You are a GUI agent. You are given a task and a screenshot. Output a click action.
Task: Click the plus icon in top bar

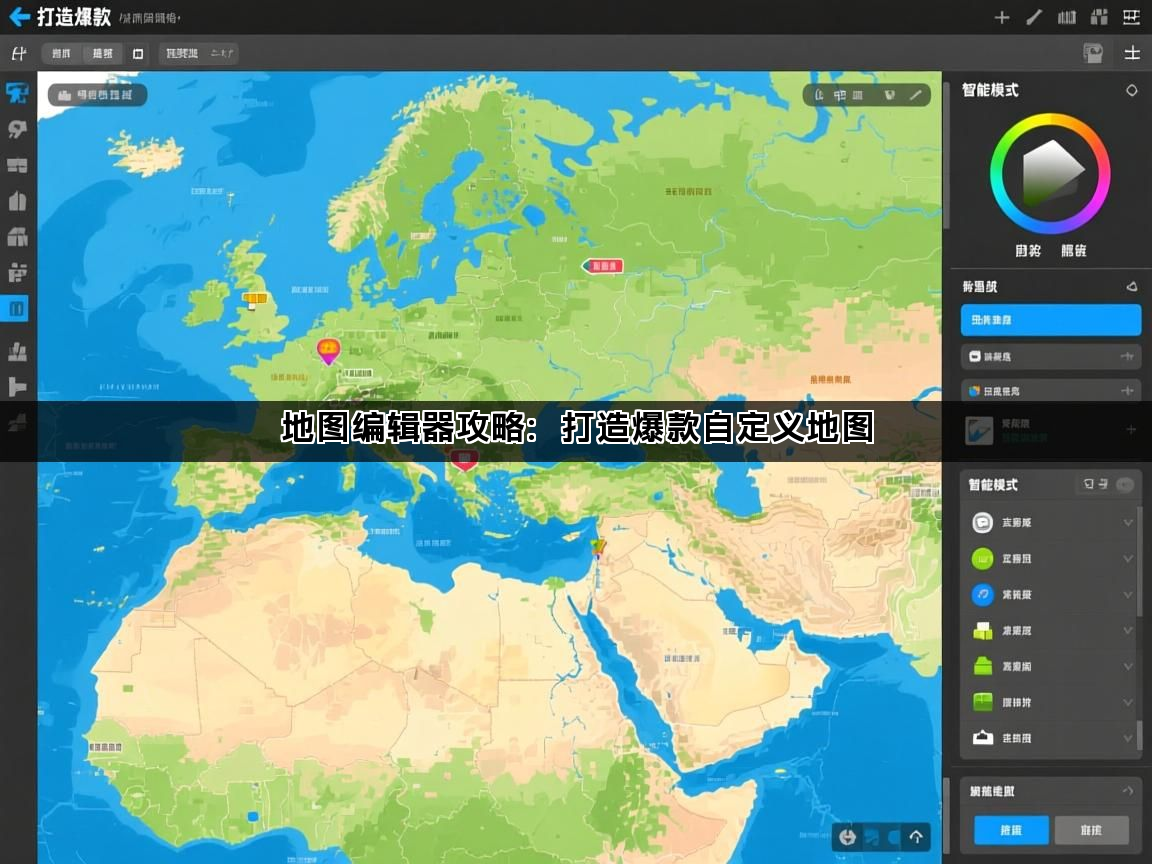point(1002,17)
